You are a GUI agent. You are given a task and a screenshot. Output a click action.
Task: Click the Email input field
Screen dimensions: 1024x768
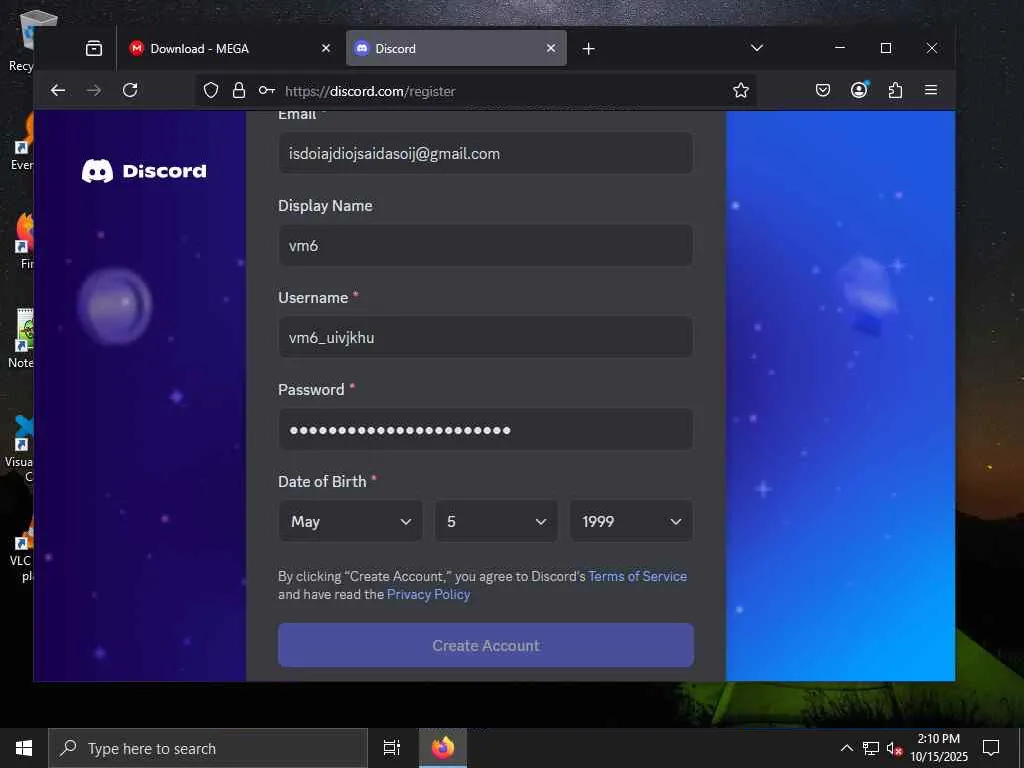(485, 153)
